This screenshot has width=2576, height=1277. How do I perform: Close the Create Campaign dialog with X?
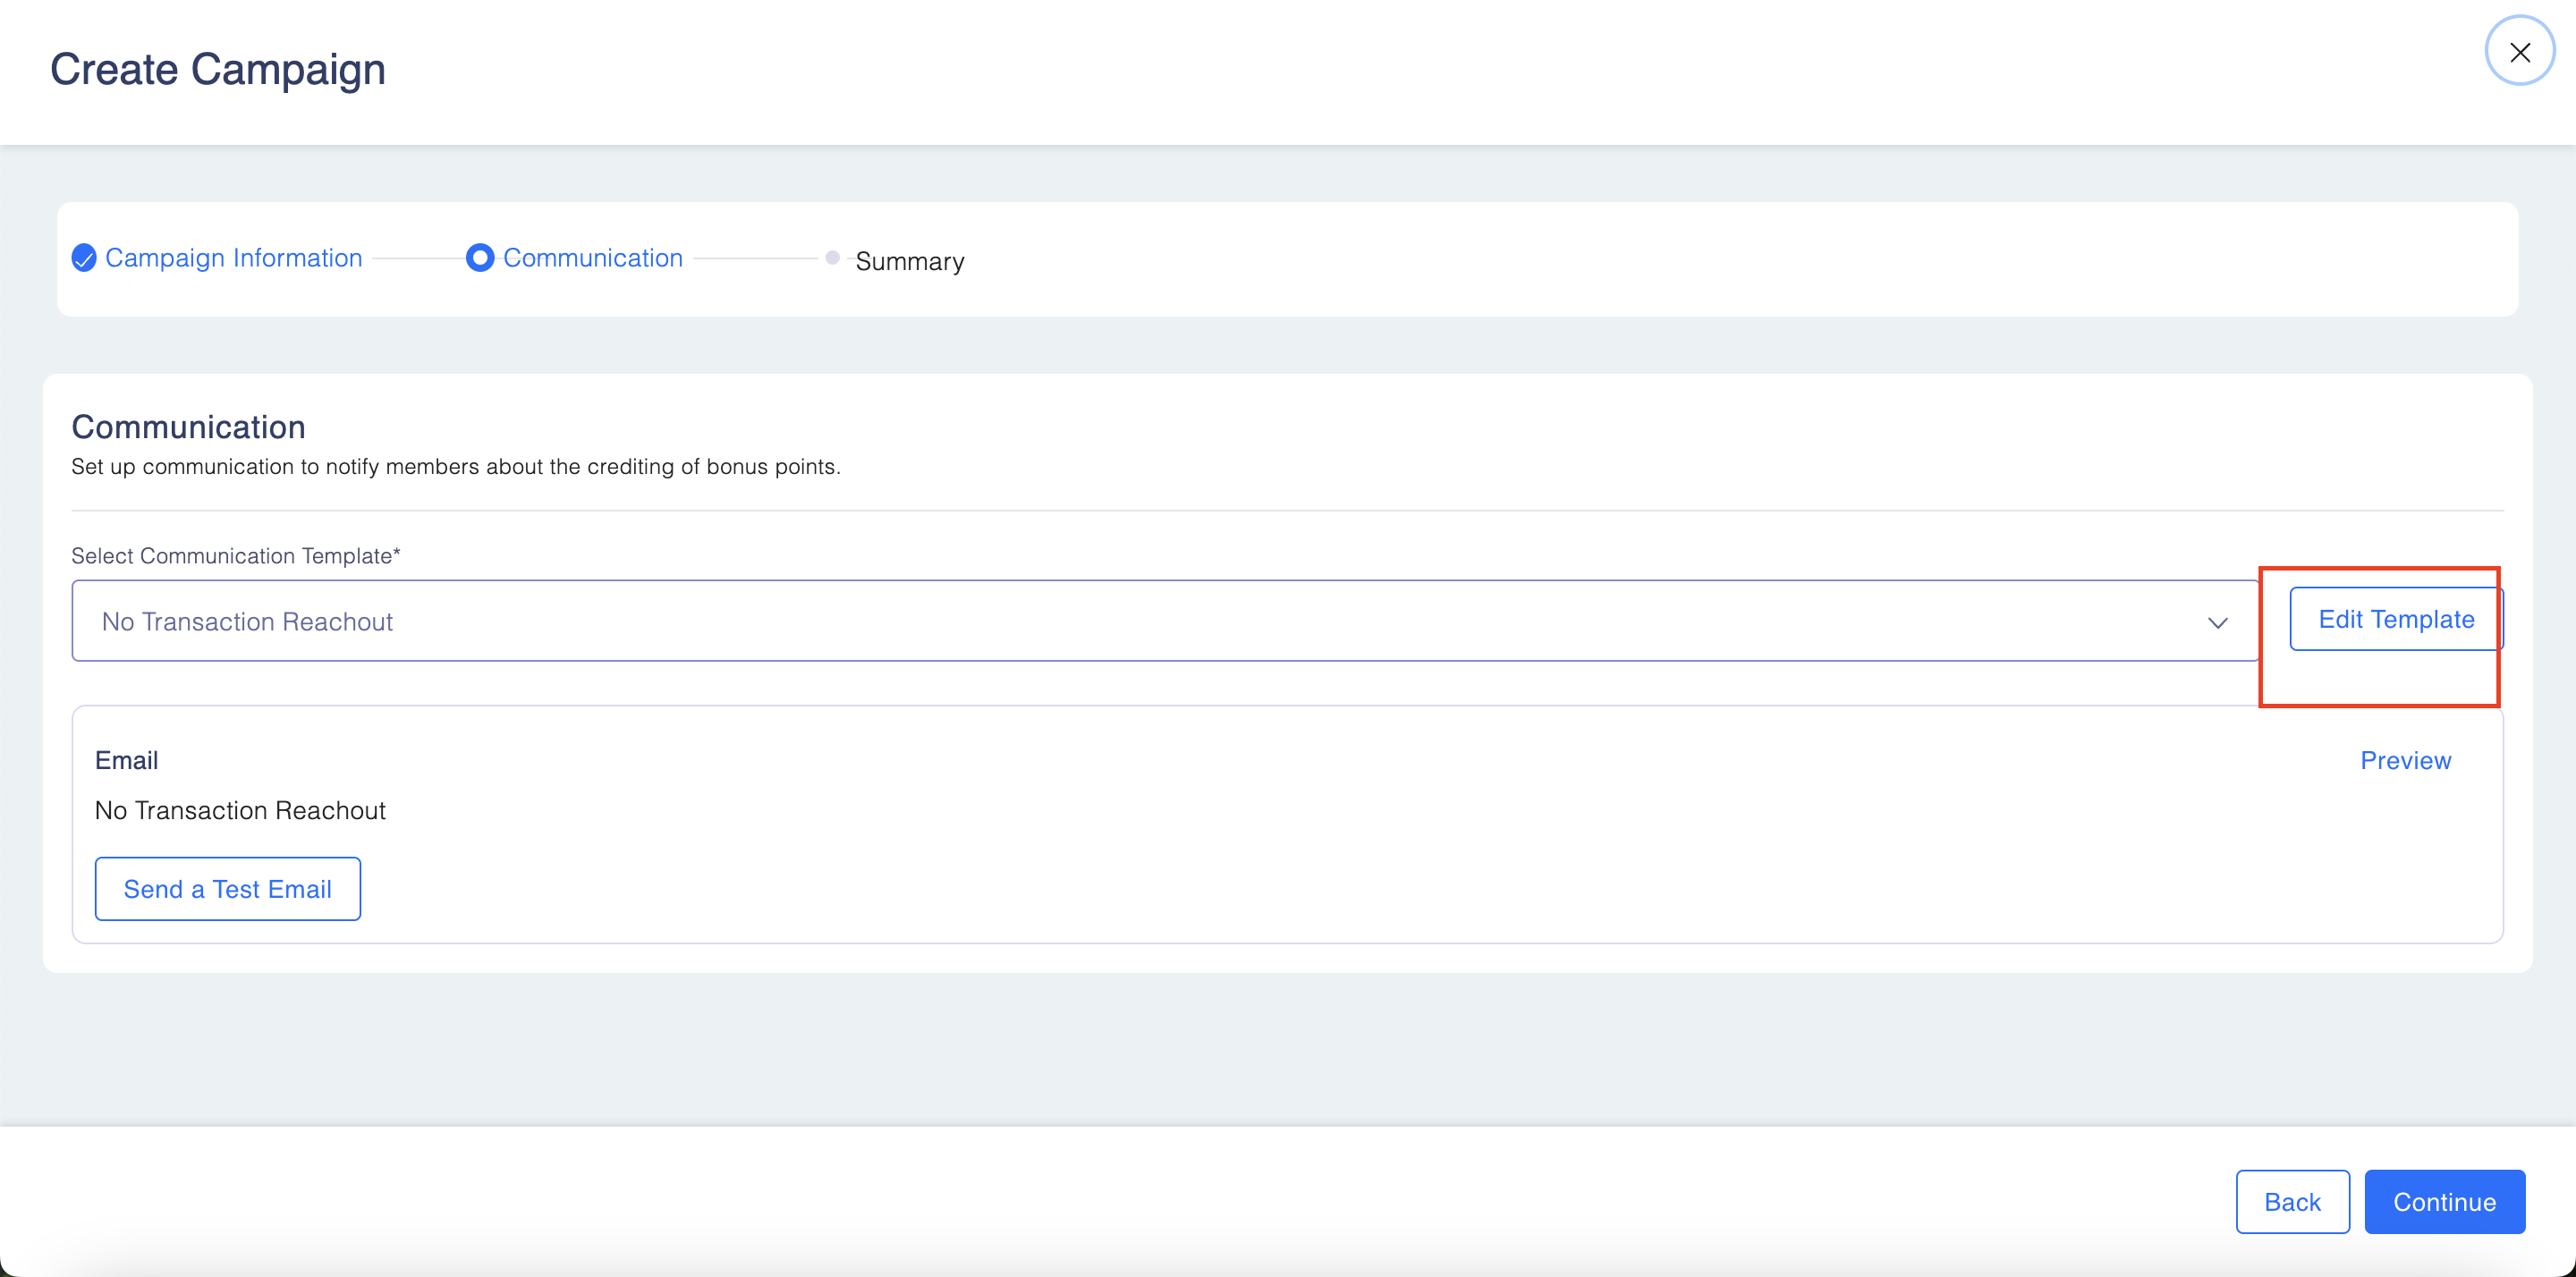2519,52
